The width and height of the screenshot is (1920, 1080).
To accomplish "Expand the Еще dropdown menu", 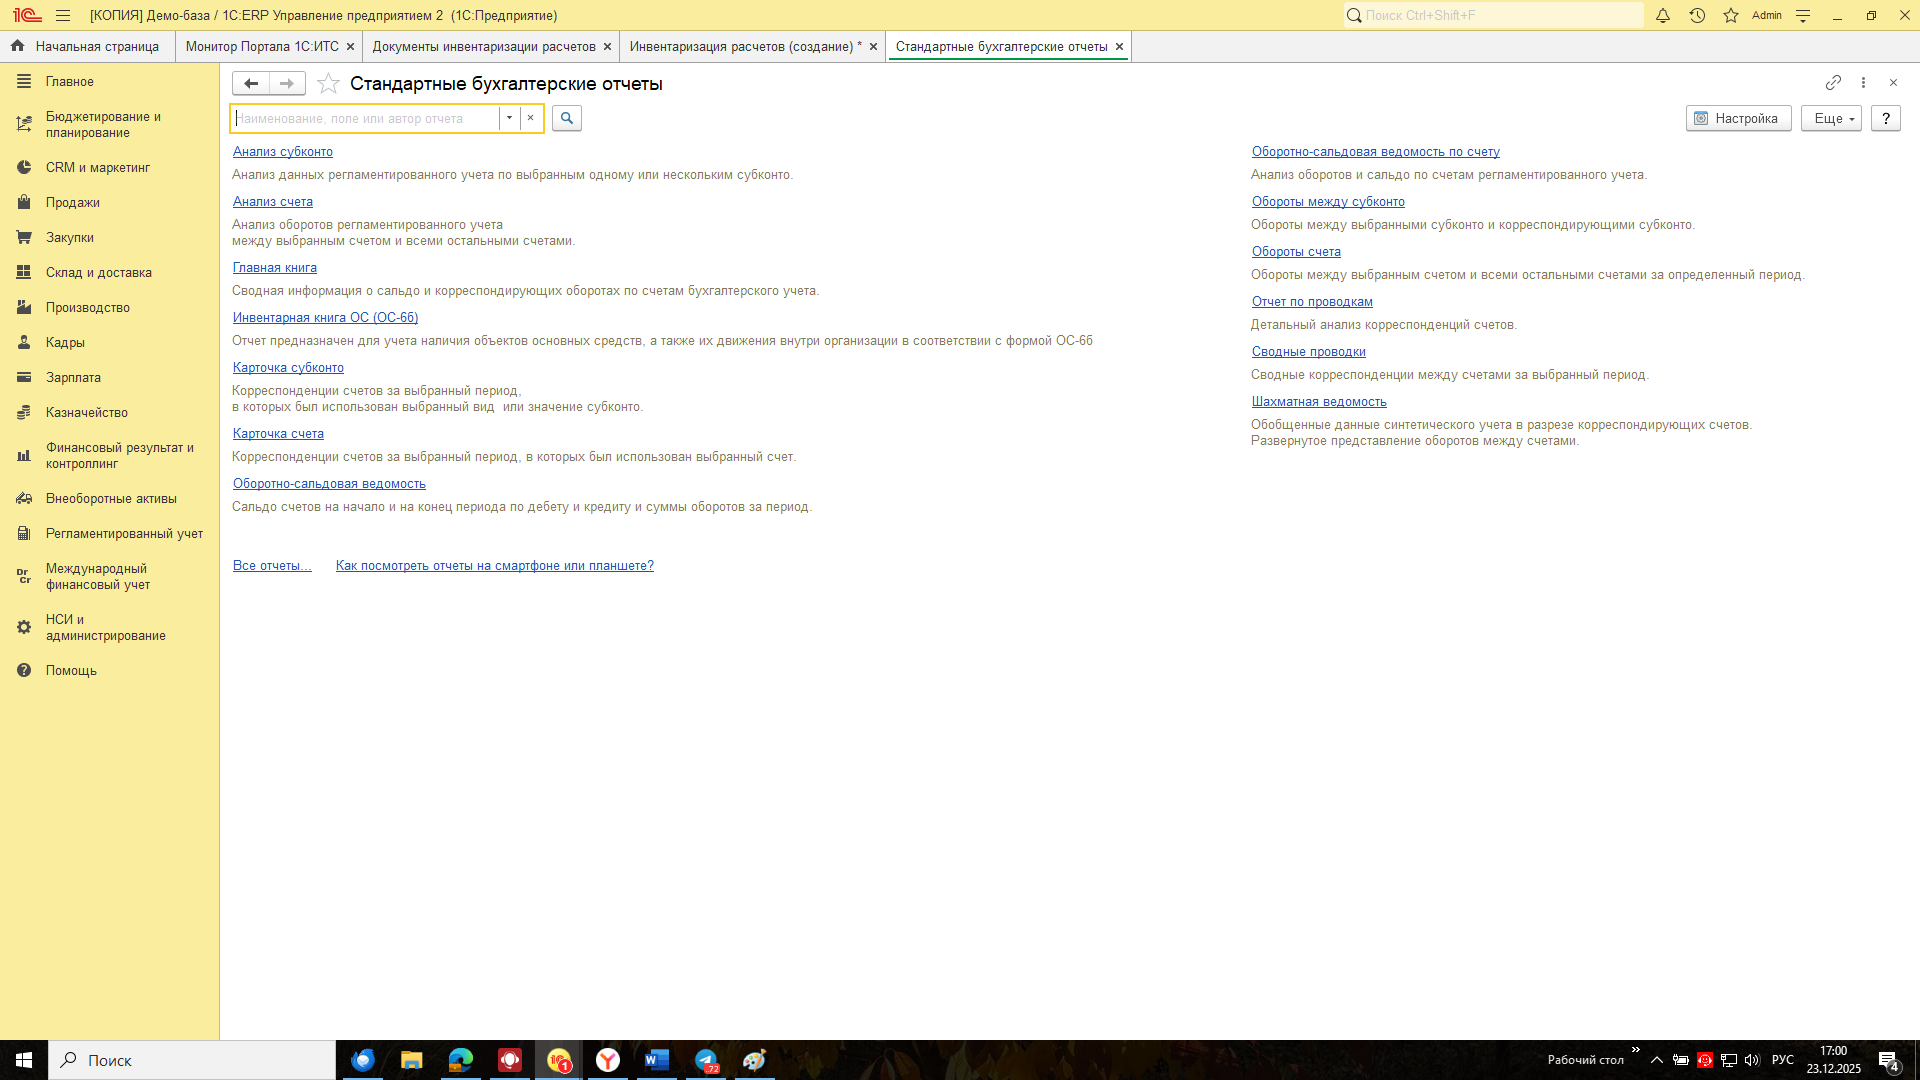I will coord(1831,118).
